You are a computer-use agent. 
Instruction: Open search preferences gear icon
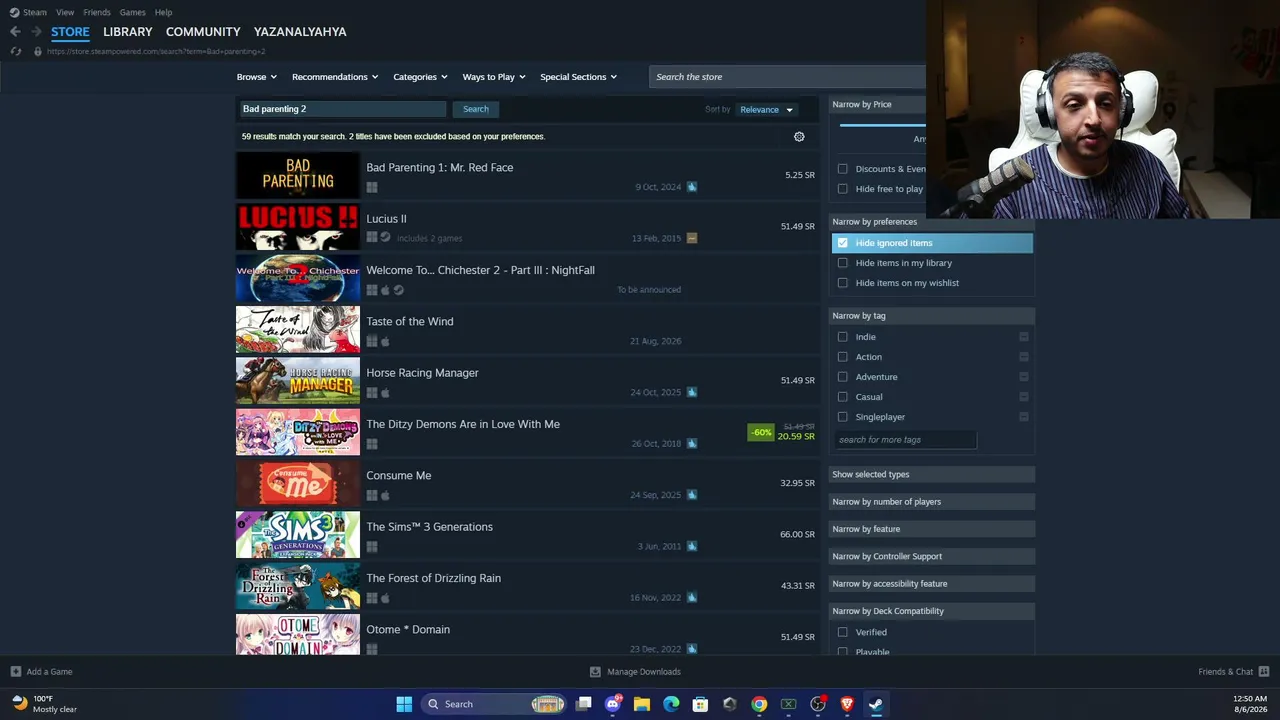(x=799, y=137)
